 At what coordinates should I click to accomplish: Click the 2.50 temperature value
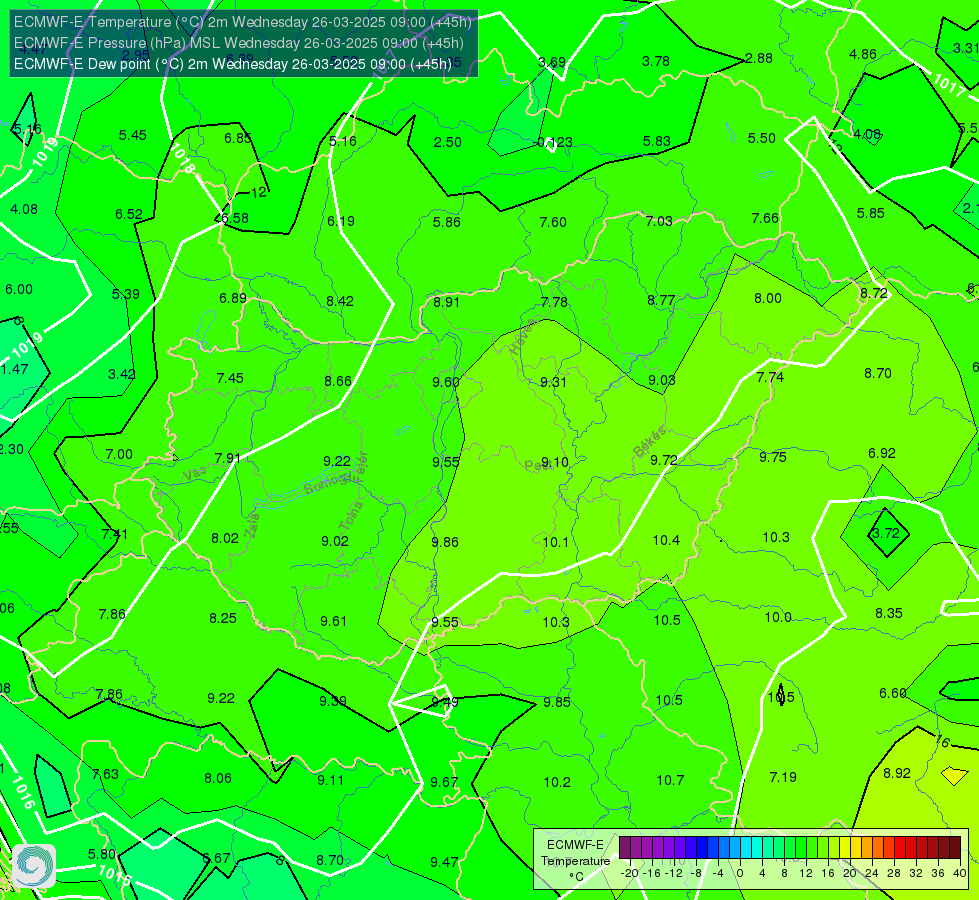[448, 142]
